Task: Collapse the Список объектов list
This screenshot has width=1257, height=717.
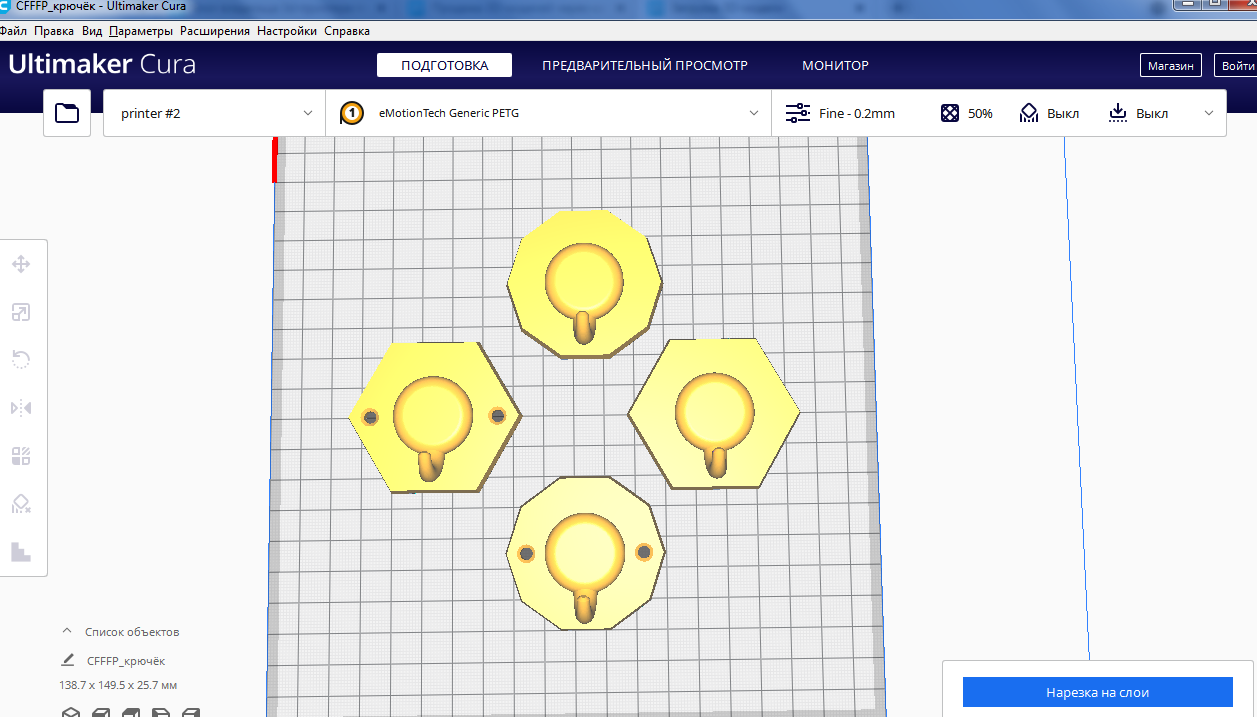Action: [x=67, y=631]
